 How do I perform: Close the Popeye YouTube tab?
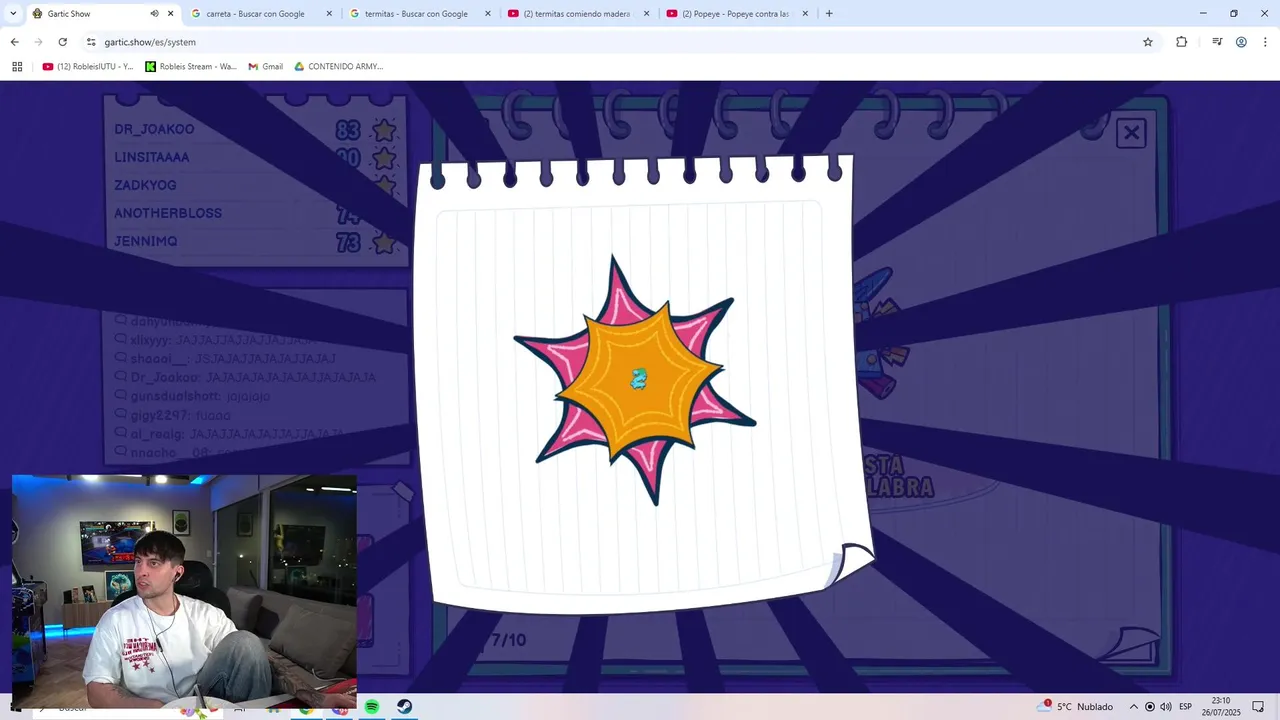[805, 14]
